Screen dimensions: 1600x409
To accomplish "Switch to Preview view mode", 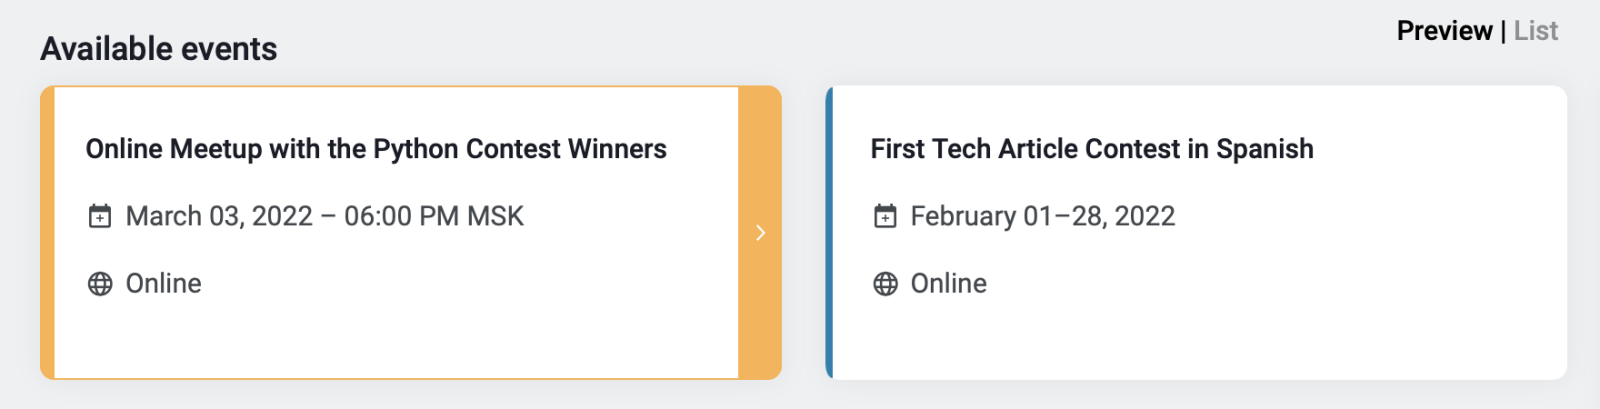I will (x=1444, y=31).
